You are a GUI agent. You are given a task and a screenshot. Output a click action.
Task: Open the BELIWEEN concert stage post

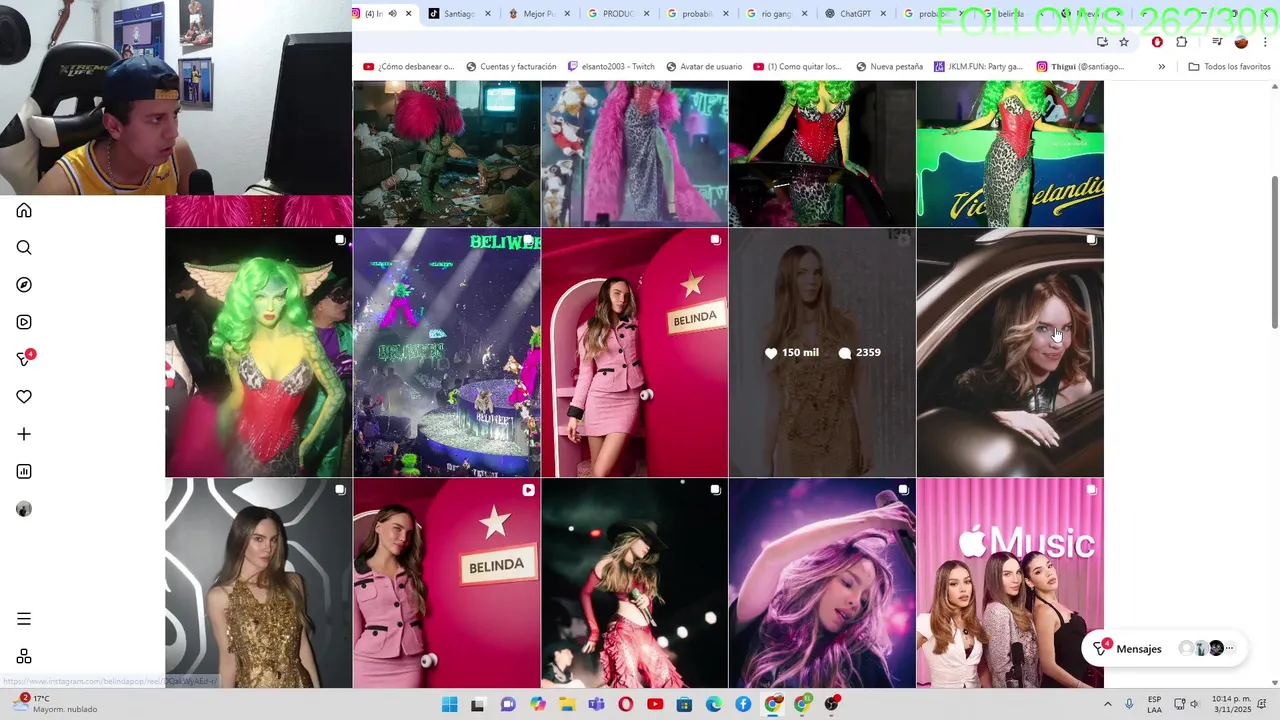447,353
